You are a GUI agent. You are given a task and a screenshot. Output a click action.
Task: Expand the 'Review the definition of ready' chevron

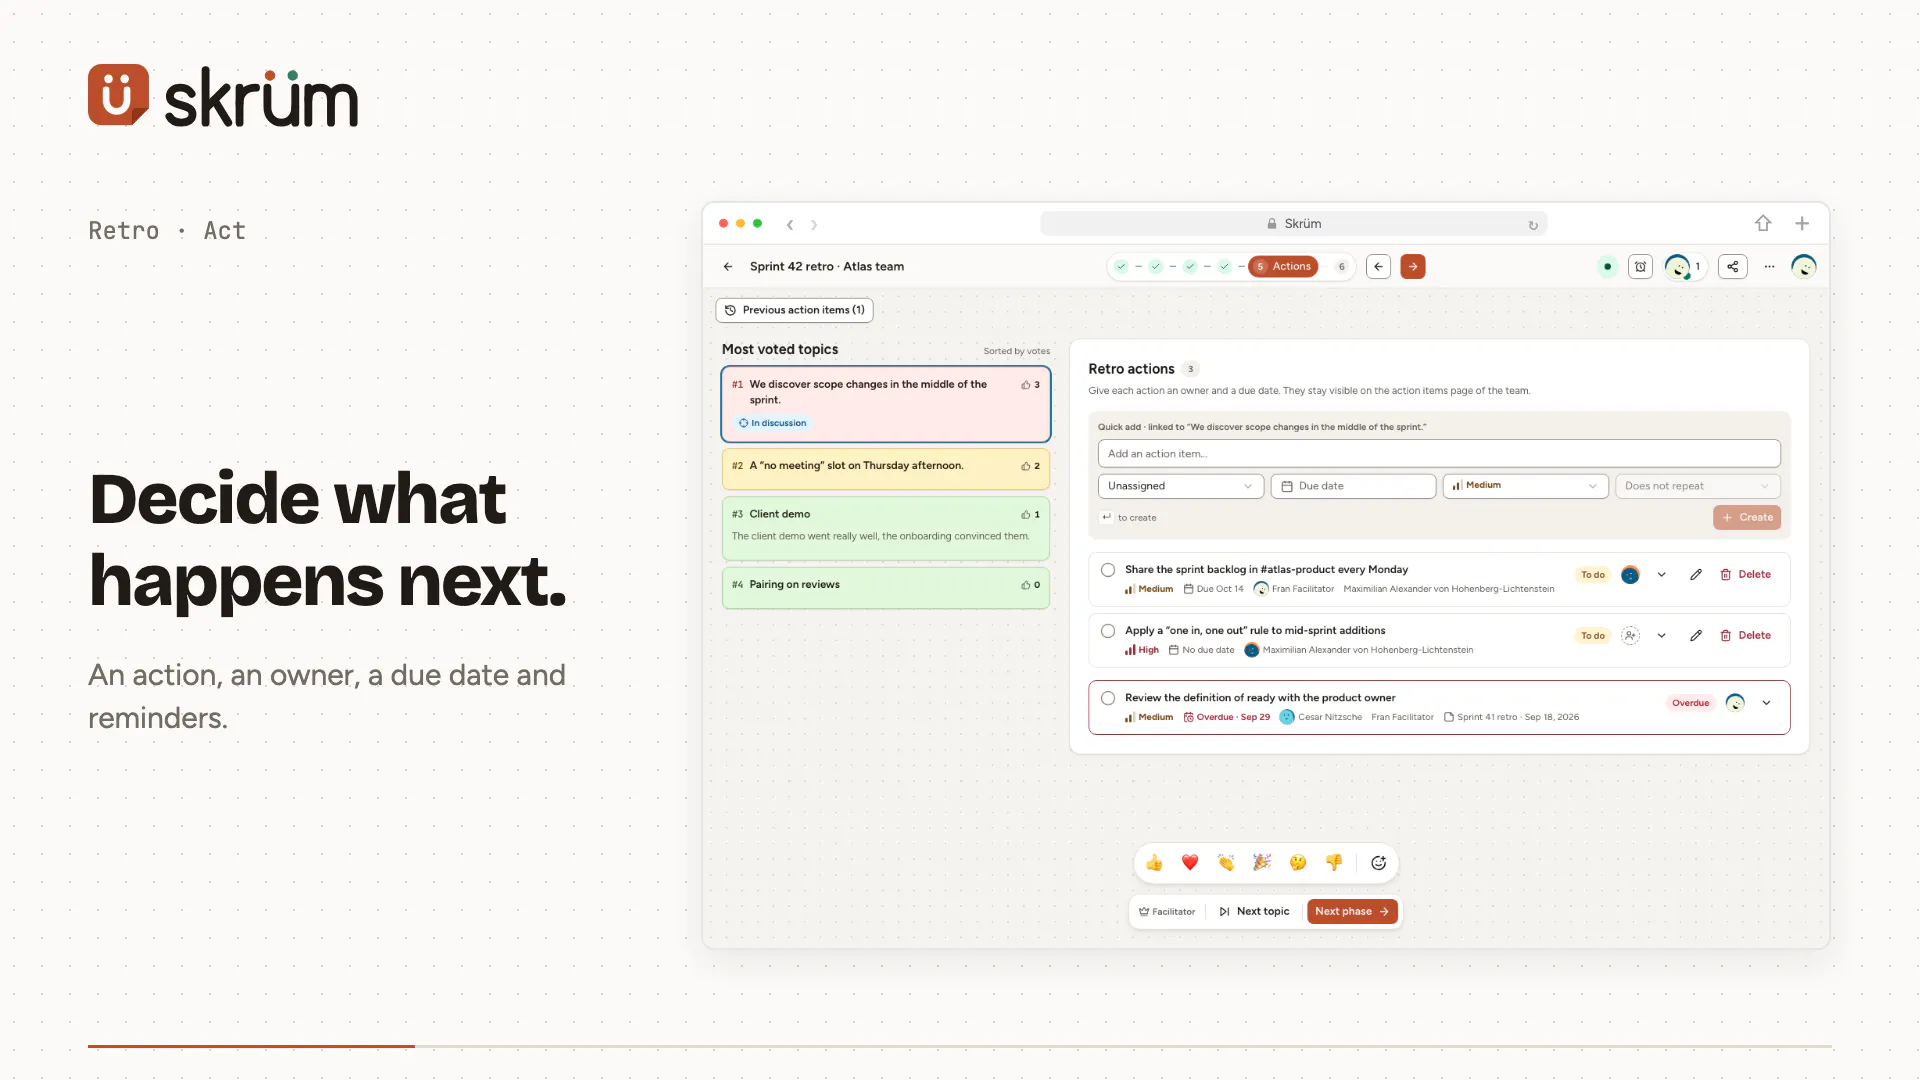[1766, 703]
